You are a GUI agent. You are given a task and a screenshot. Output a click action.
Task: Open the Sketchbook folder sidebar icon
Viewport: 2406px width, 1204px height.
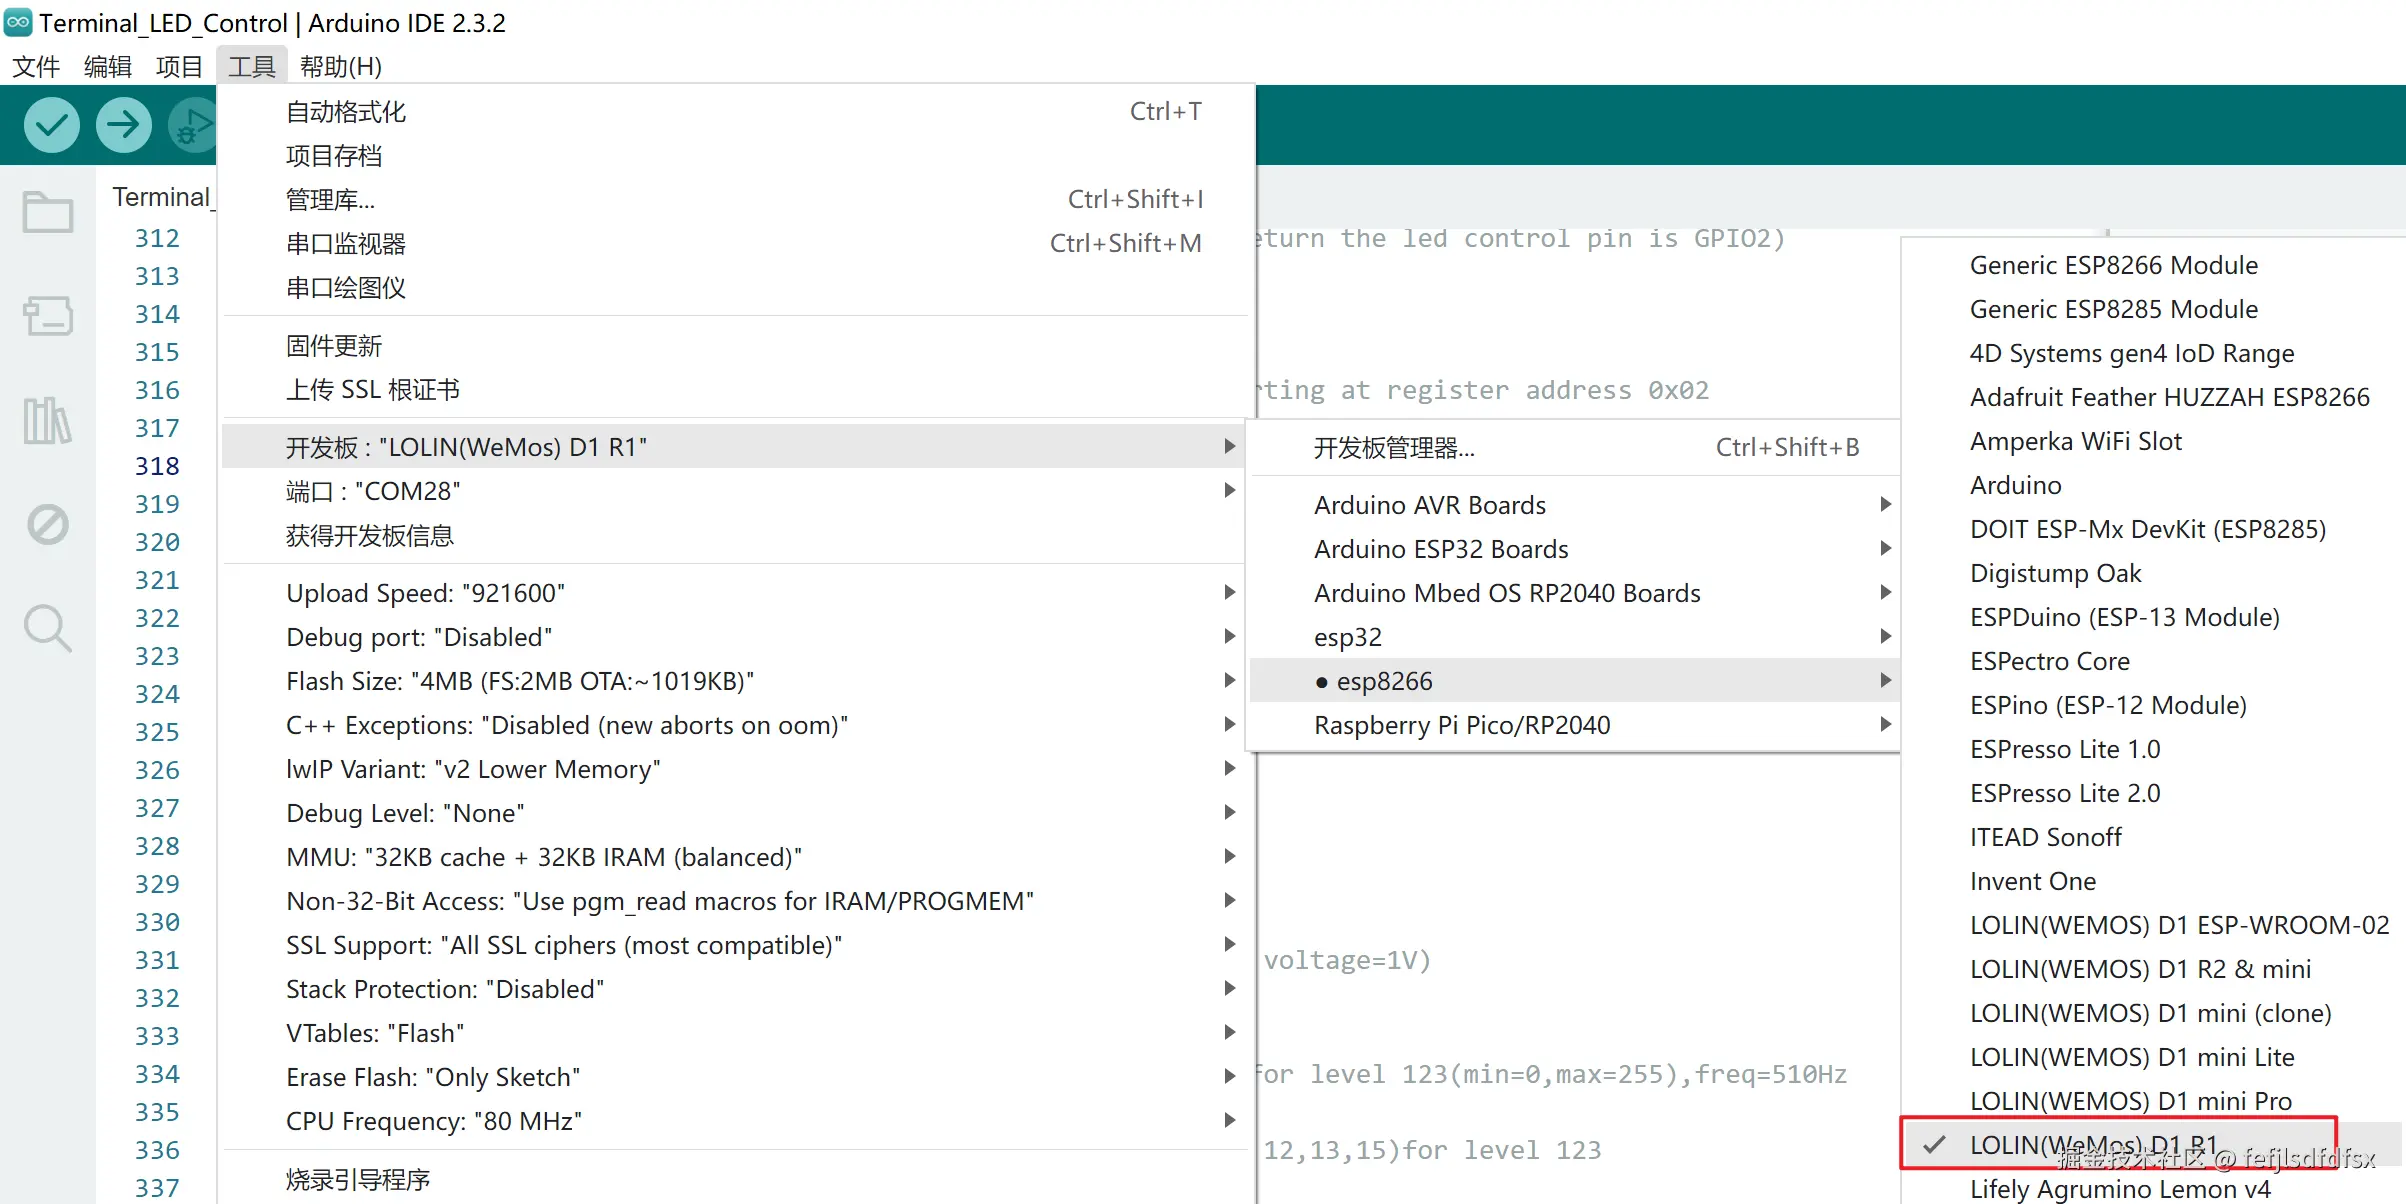click(x=48, y=211)
